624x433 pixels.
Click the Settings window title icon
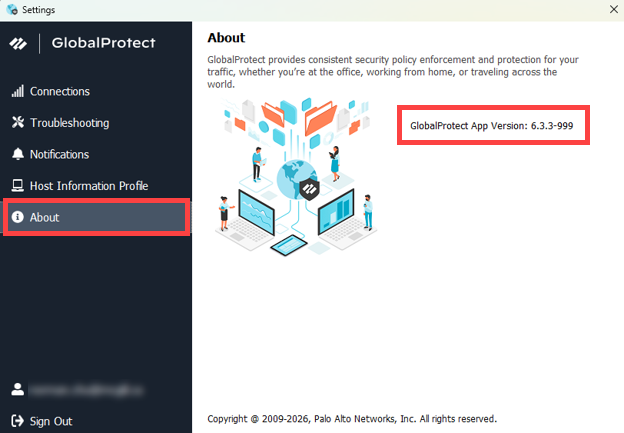(12, 10)
